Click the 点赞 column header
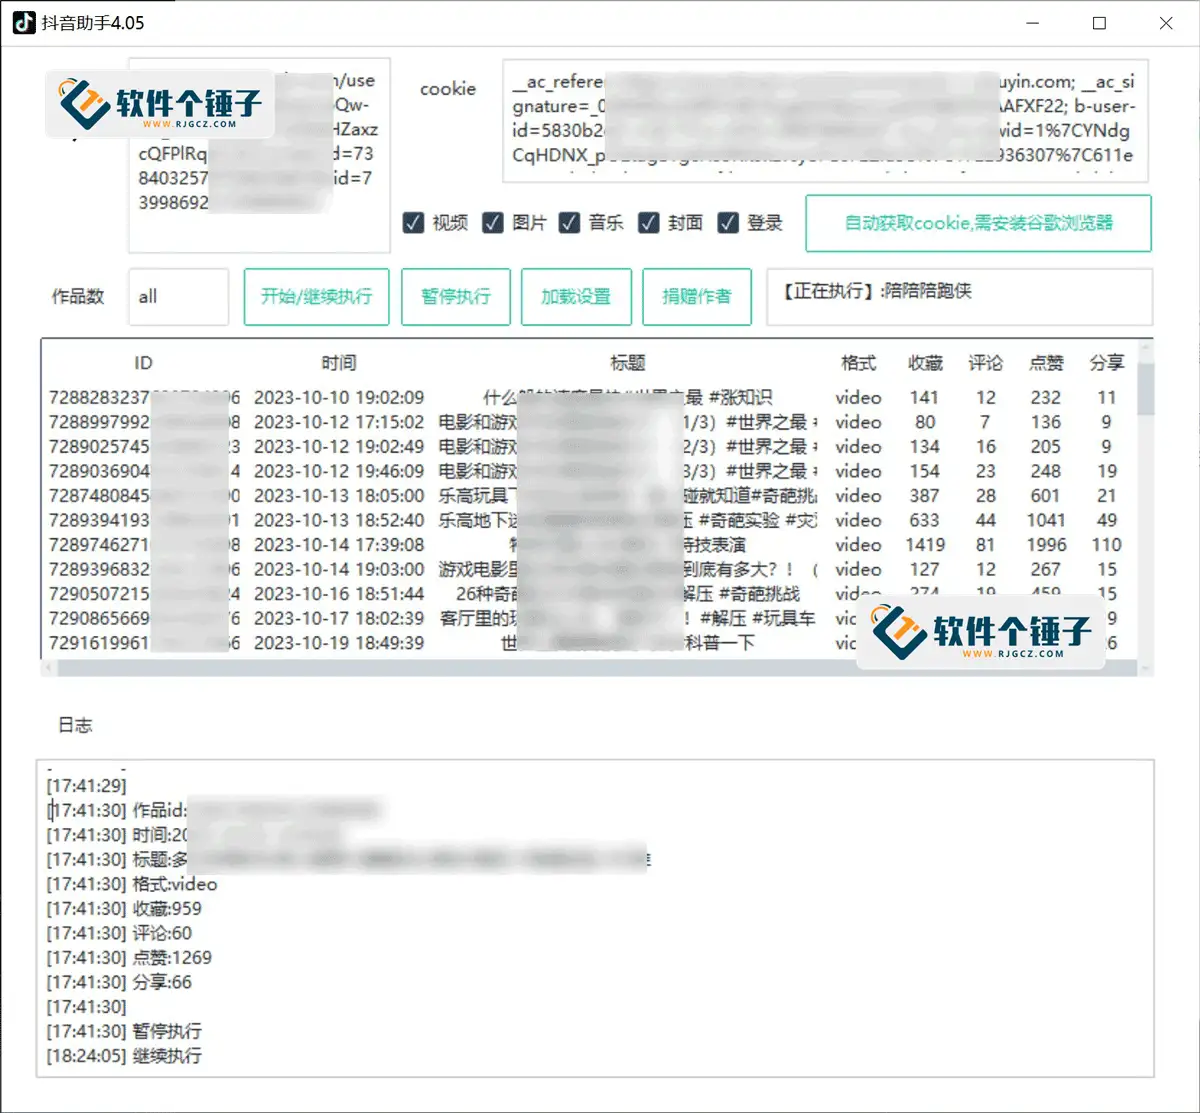 (x=1046, y=363)
